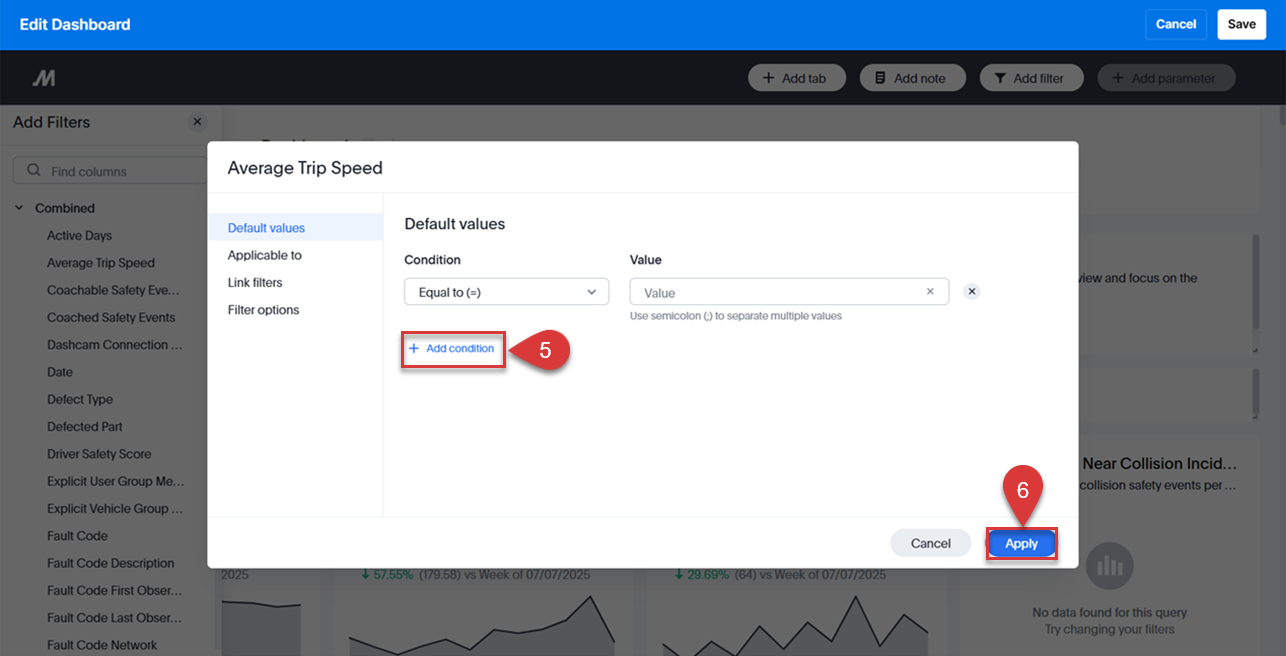This screenshot has height=656, width=1286.
Task: Select Driver Safety Score from the column list
Action: [x=98, y=453]
